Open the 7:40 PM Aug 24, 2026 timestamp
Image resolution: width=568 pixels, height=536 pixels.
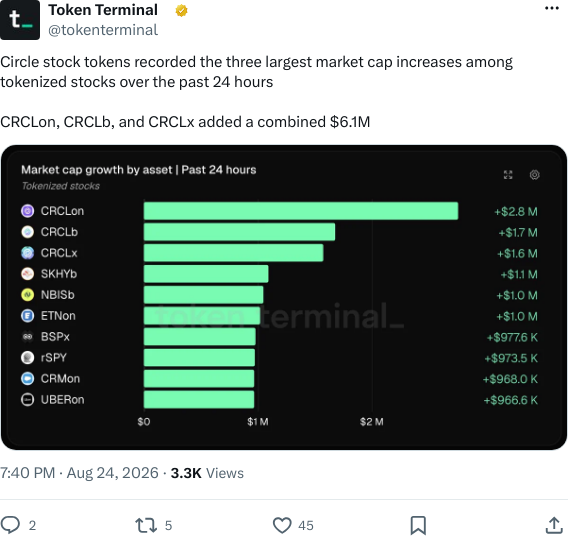[x=79, y=473]
